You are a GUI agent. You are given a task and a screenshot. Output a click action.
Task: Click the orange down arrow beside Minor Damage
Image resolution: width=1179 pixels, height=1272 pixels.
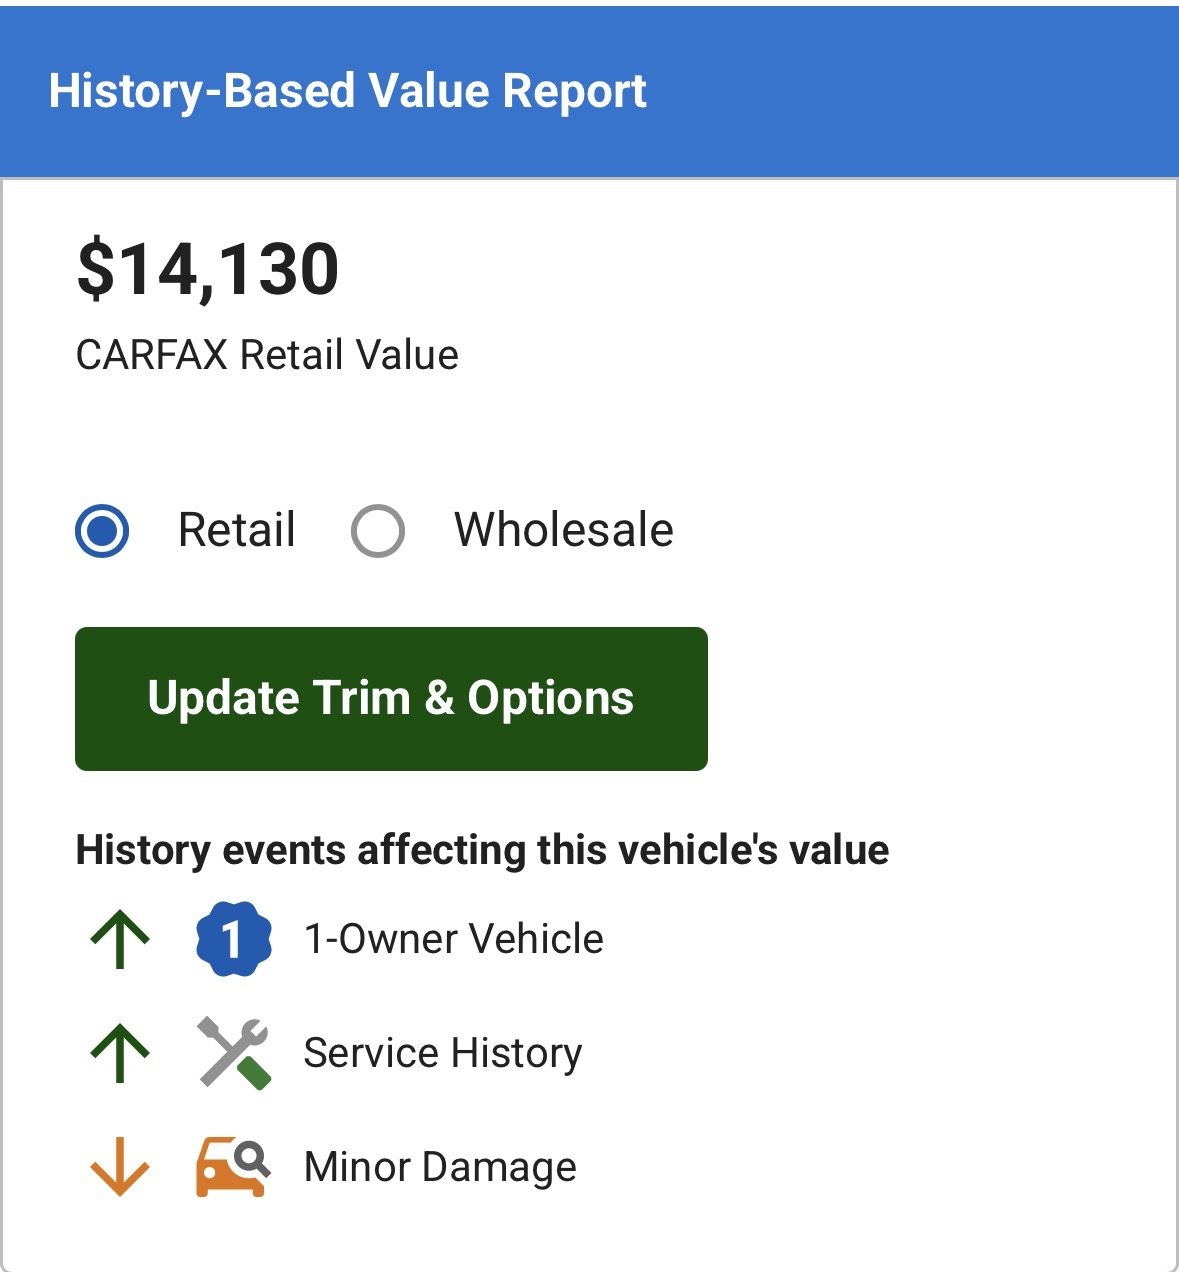click(120, 1167)
